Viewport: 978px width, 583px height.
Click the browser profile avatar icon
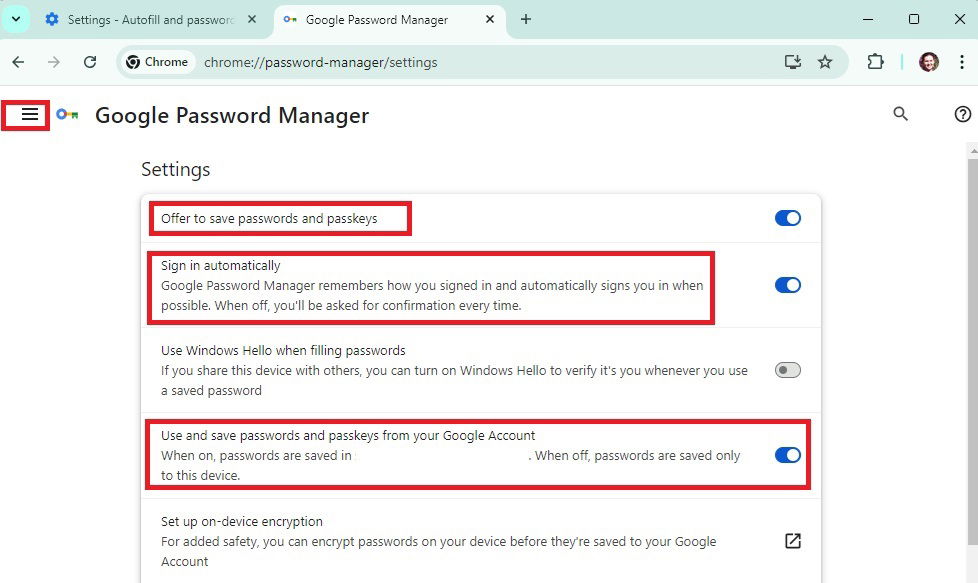pyautogui.click(x=928, y=61)
